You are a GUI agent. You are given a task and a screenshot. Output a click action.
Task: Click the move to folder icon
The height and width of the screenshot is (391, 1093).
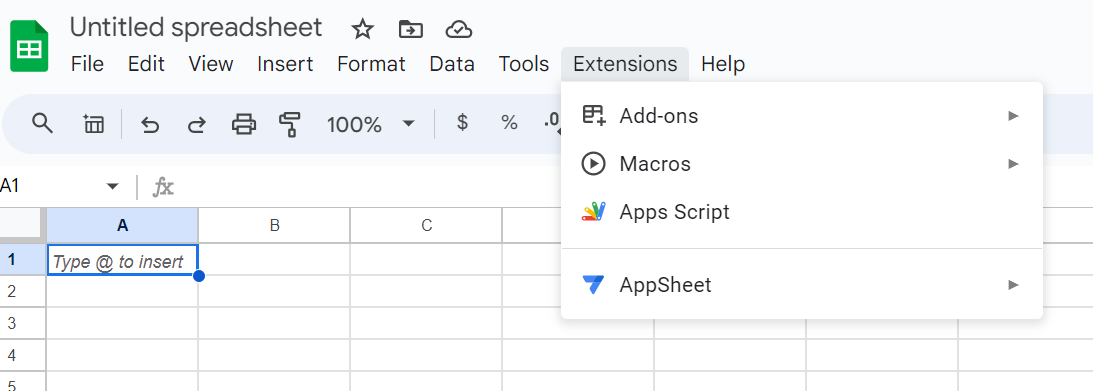click(x=411, y=29)
